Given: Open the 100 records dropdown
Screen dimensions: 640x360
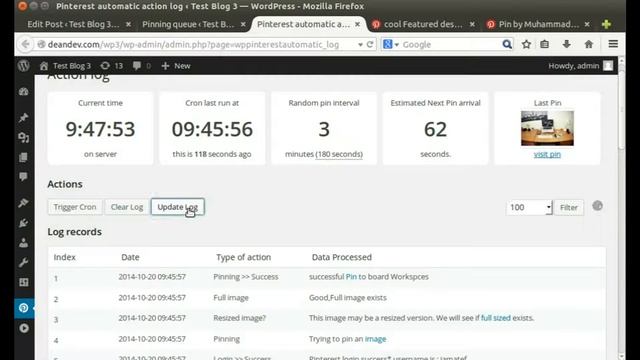Looking at the screenshot, I should pyautogui.click(x=529, y=207).
